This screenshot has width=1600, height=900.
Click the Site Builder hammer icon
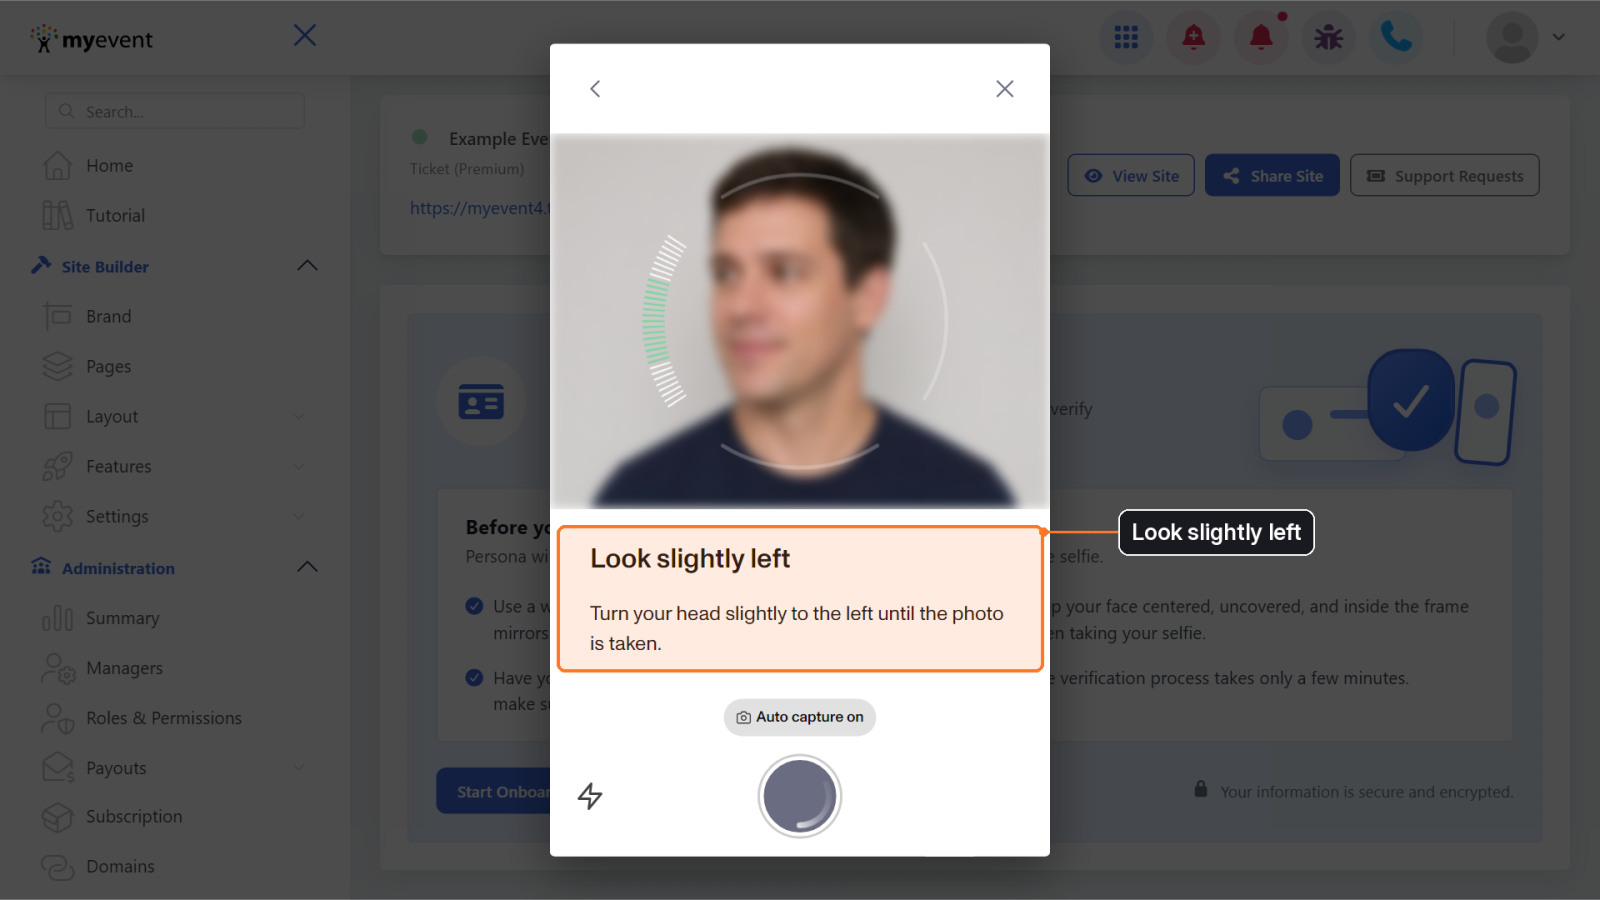tap(41, 265)
